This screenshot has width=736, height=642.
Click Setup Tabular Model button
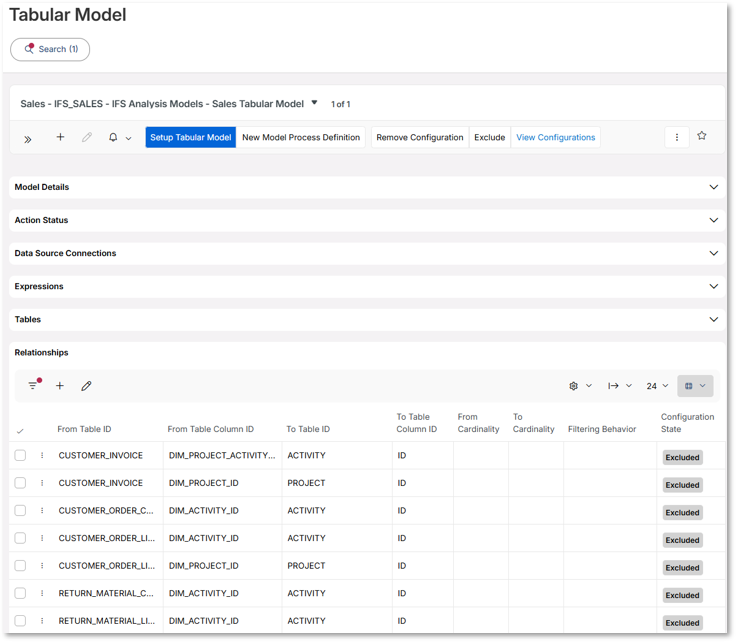point(191,138)
